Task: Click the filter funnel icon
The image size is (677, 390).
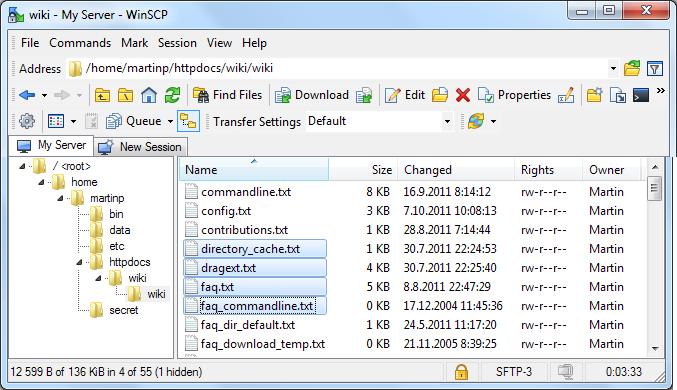Action: 655,68
